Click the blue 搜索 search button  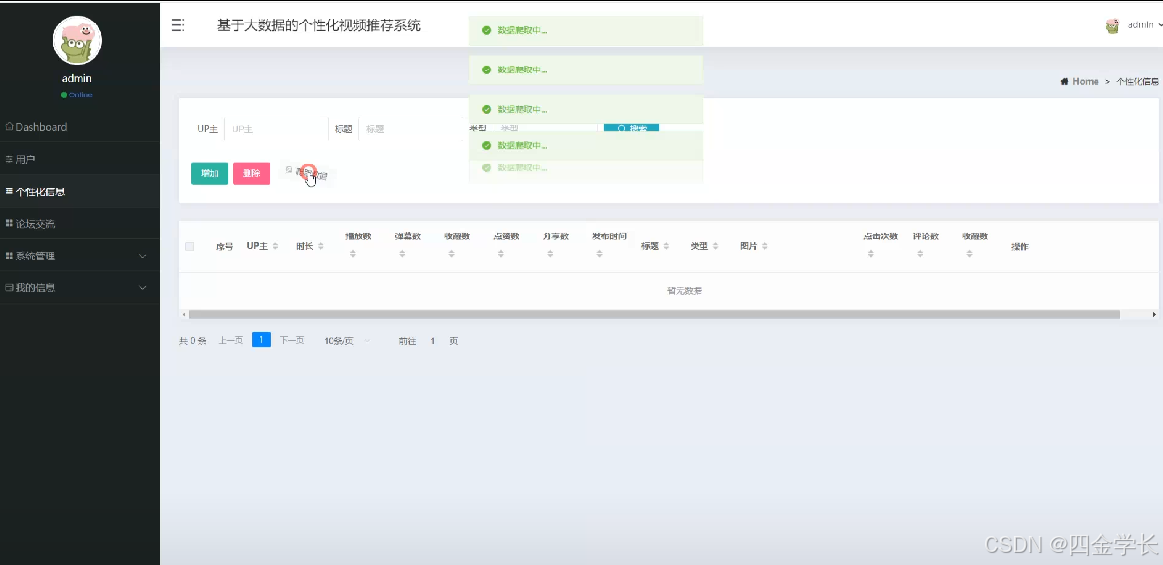click(x=631, y=129)
